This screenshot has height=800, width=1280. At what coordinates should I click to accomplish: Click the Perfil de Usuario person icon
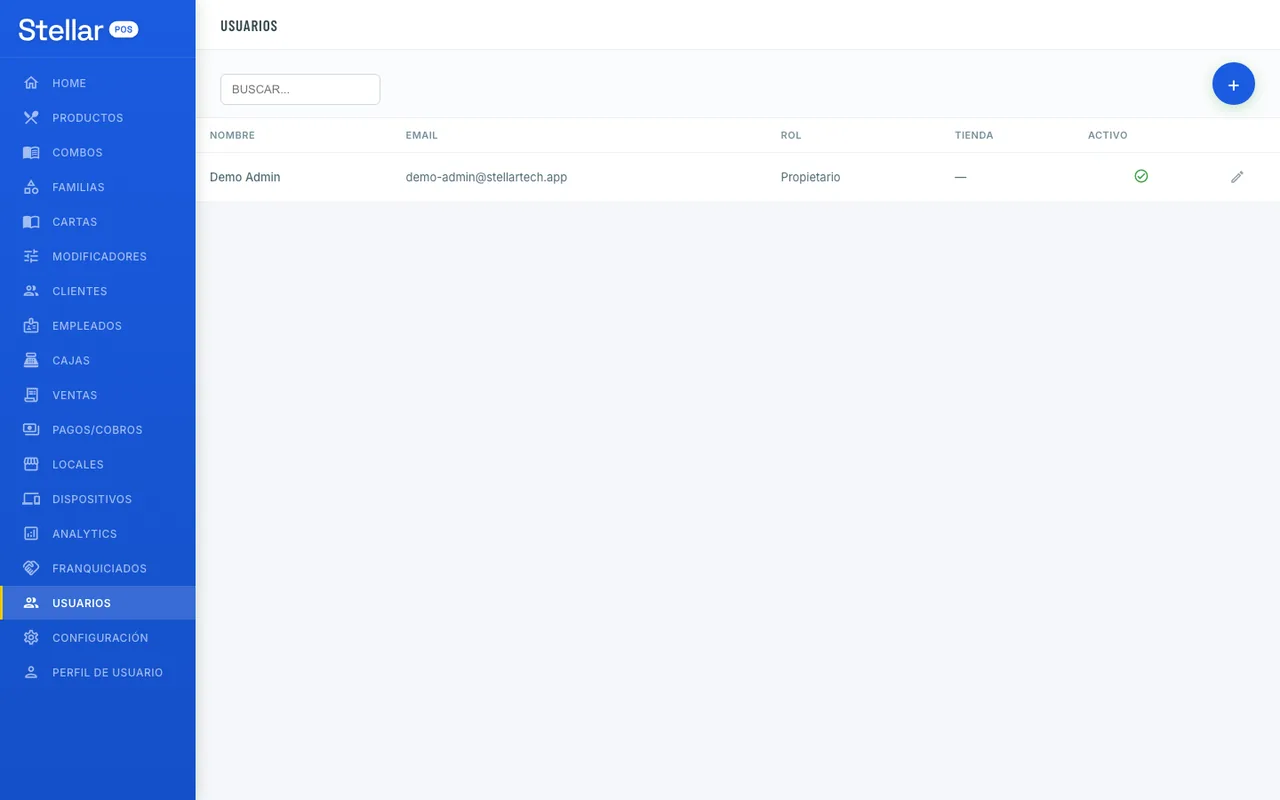[x=31, y=673]
